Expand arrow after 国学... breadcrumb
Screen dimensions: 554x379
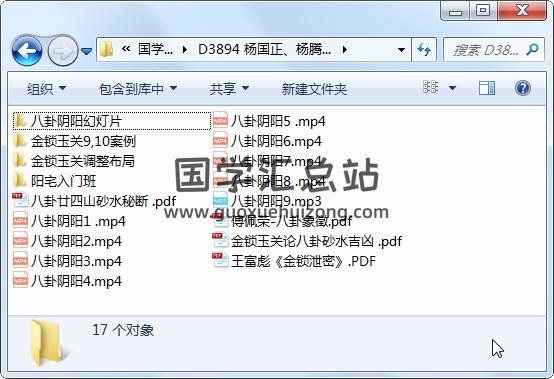pyautogui.click(x=184, y=49)
